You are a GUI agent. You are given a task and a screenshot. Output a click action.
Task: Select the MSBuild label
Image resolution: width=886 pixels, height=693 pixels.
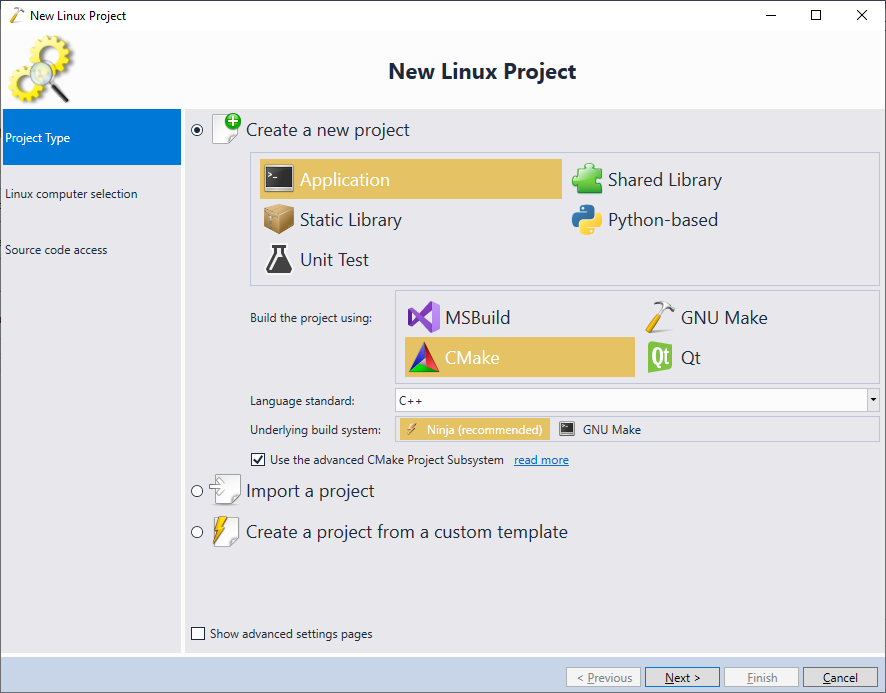[477, 318]
